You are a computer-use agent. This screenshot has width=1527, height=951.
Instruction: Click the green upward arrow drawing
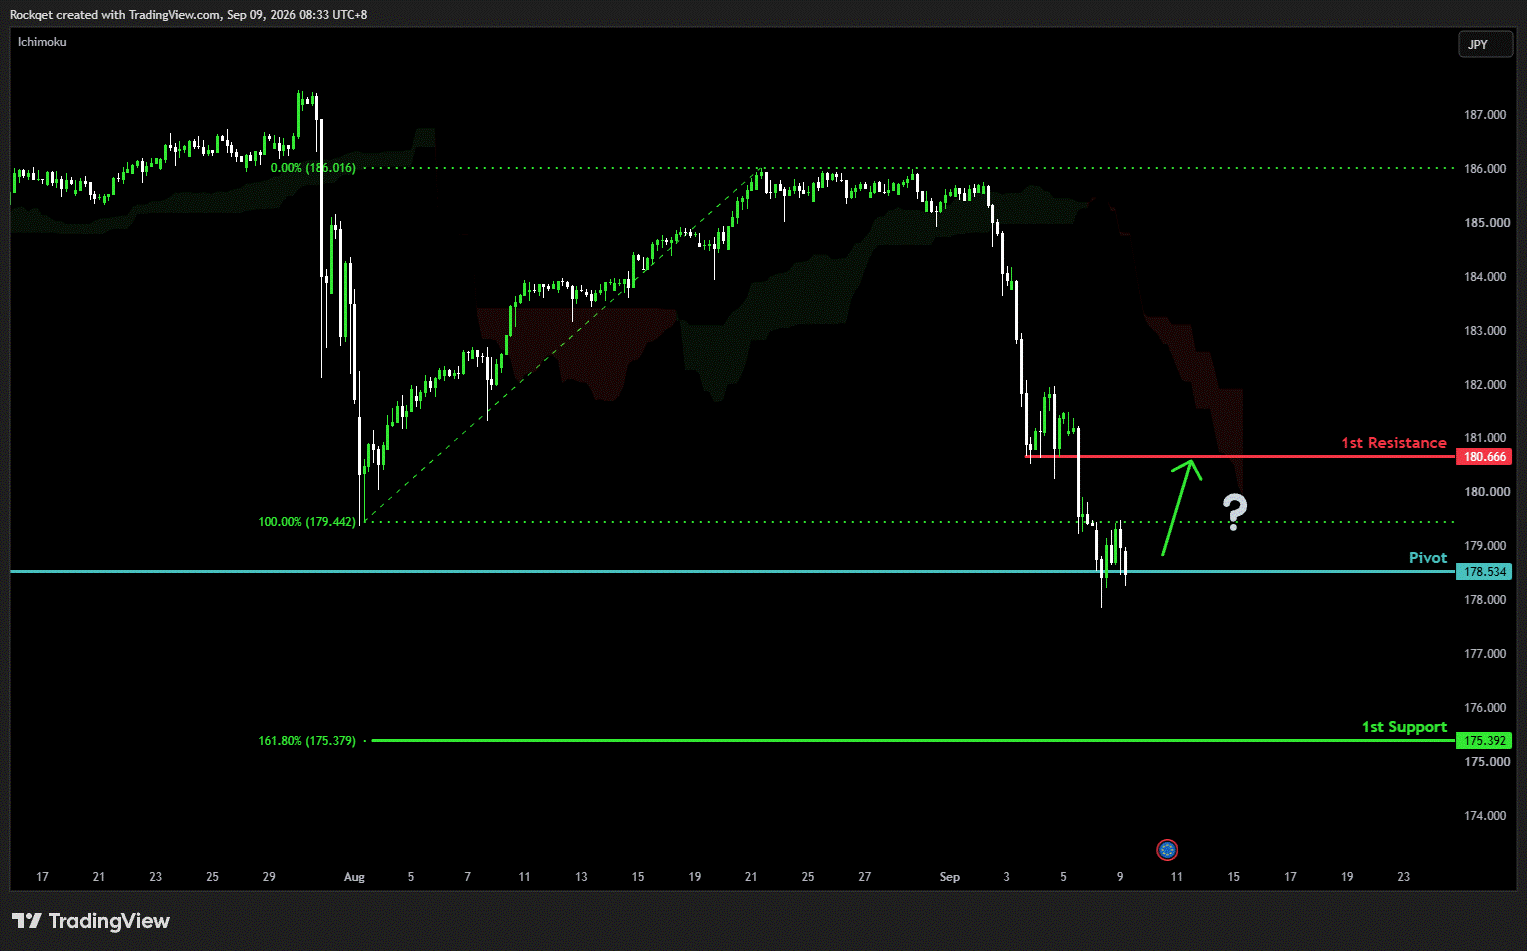point(1180,507)
